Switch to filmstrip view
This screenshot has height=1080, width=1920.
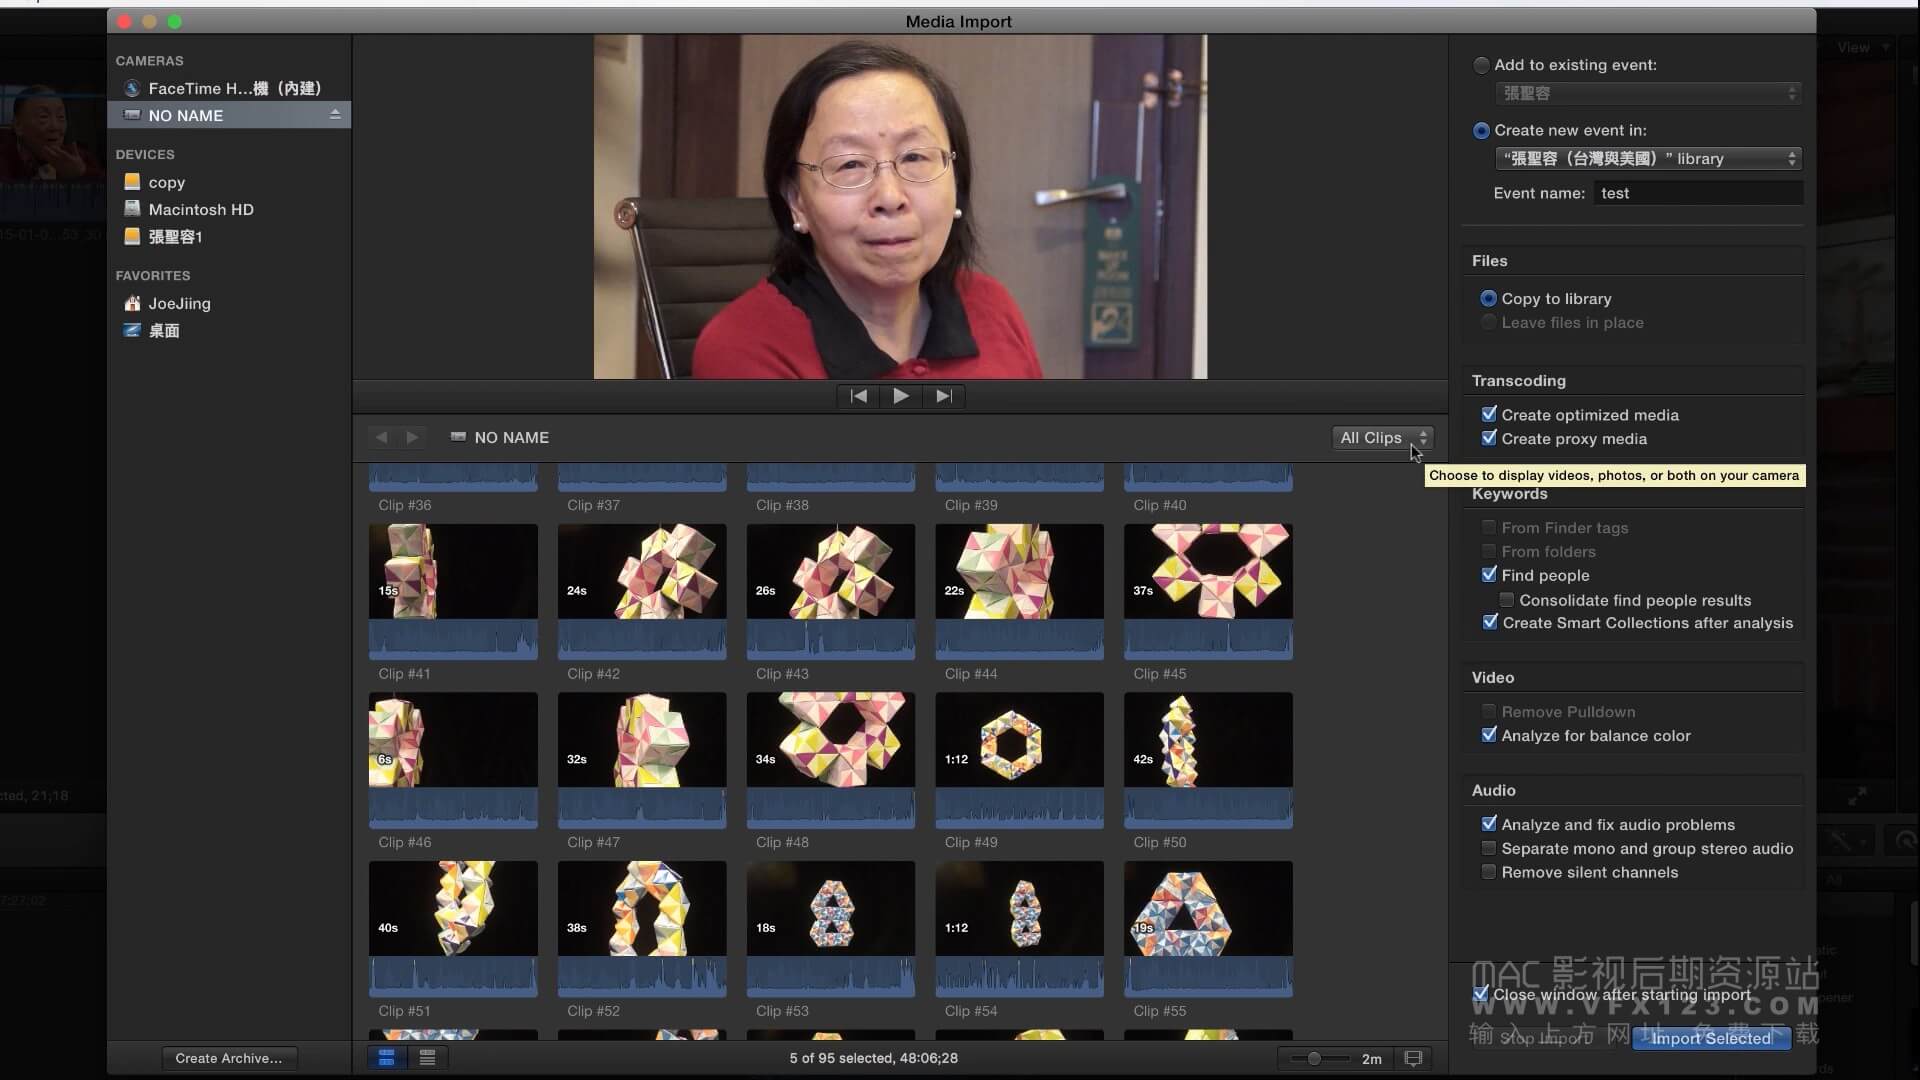386,1057
